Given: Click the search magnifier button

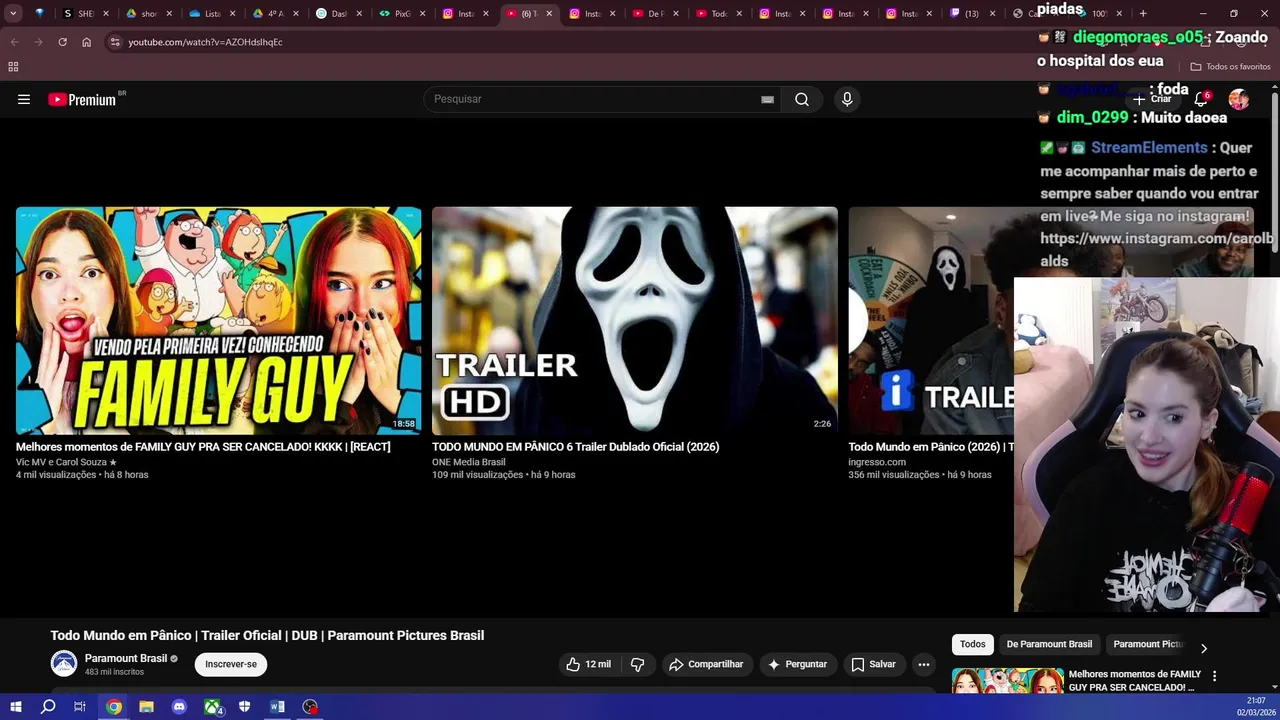Looking at the screenshot, I should [x=802, y=99].
